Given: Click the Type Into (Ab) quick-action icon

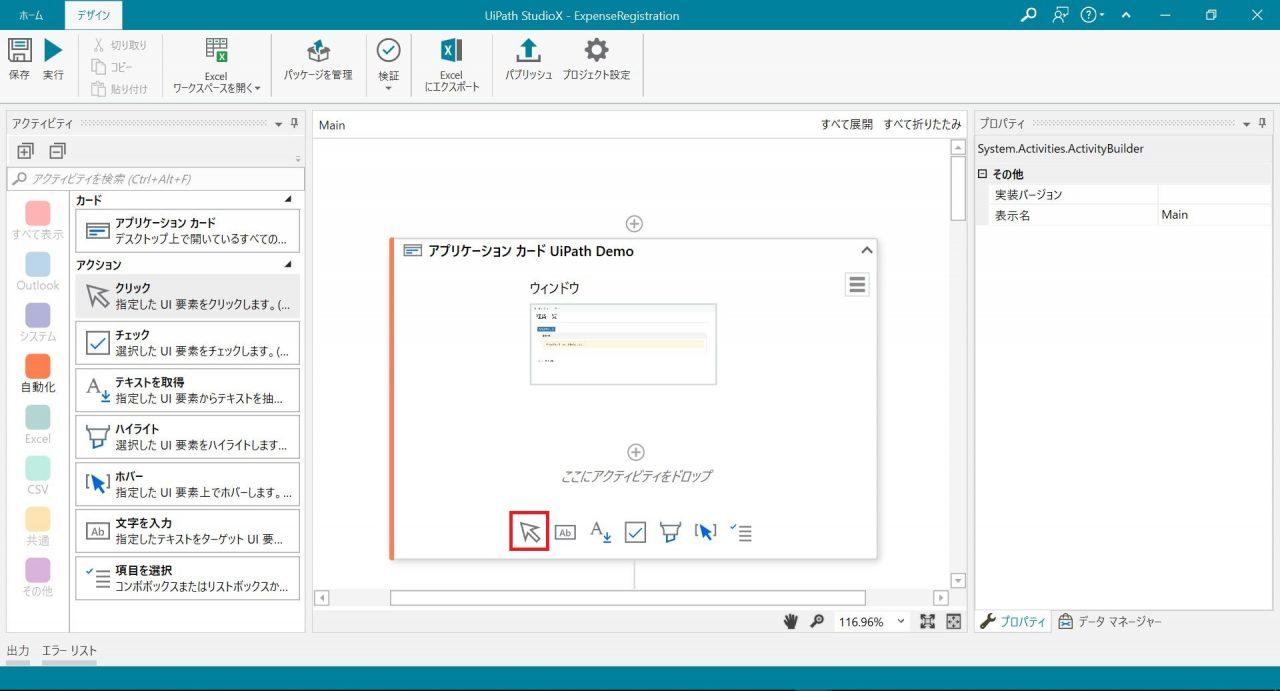Looking at the screenshot, I should coord(565,533).
